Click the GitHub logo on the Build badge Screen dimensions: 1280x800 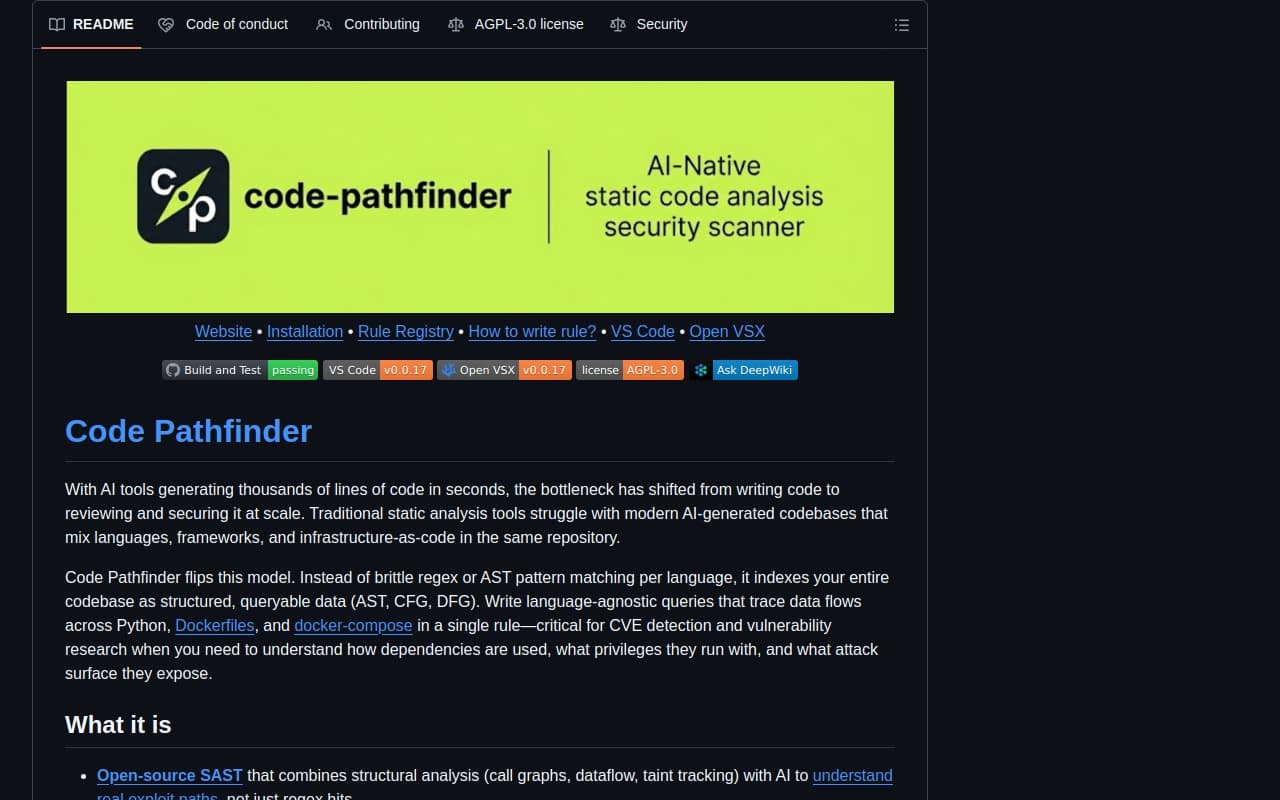(x=172, y=369)
